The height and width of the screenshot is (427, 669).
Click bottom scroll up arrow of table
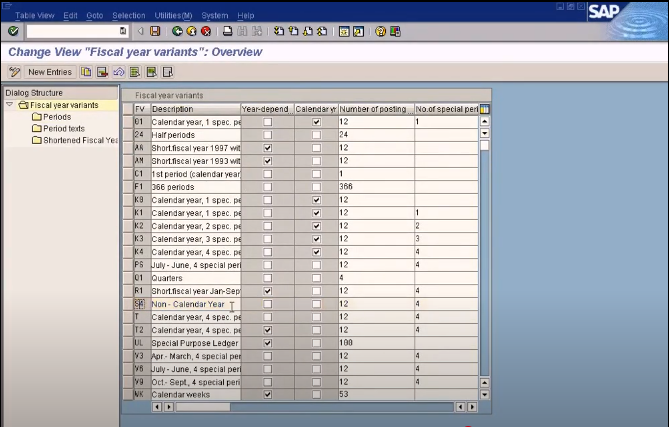tap(484, 383)
